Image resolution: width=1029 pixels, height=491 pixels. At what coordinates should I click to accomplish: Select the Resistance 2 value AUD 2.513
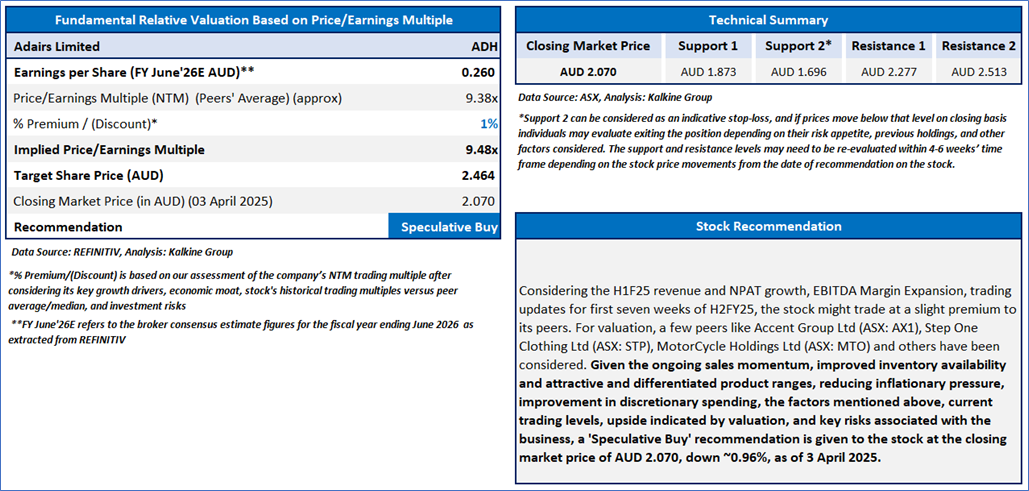click(978, 72)
